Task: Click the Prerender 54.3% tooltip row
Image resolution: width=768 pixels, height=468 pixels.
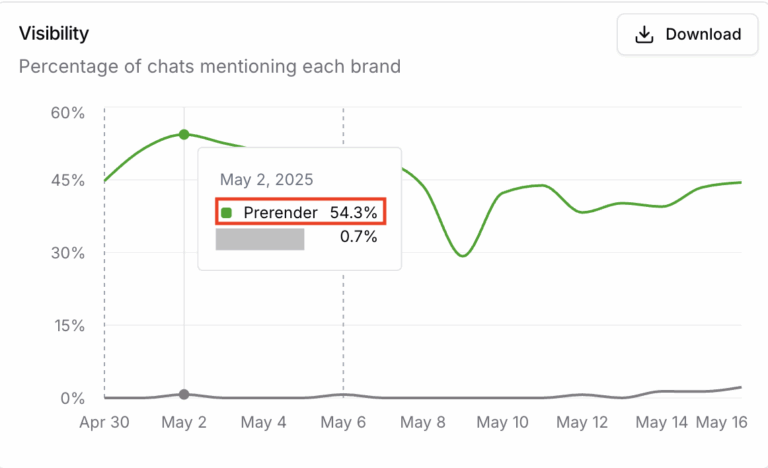Action: pyautogui.click(x=301, y=212)
